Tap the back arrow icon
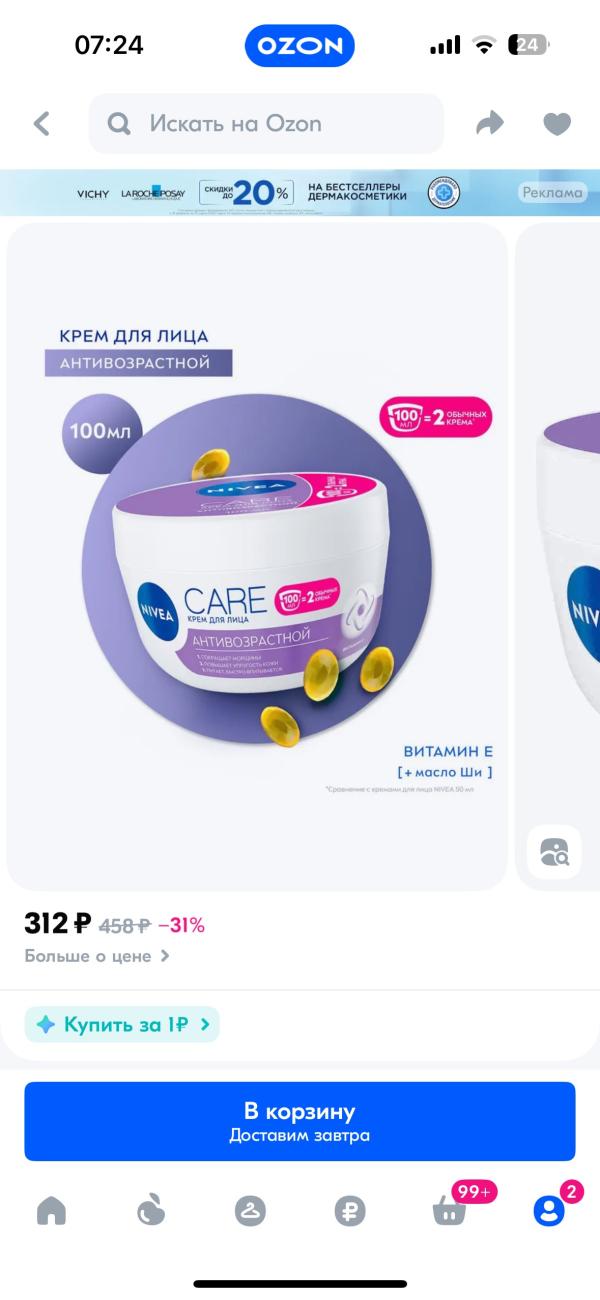 [41, 124]
